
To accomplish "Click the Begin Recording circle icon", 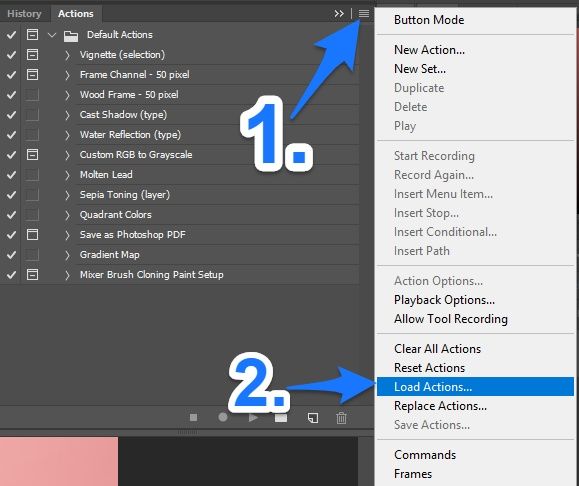I will (223, 417).
